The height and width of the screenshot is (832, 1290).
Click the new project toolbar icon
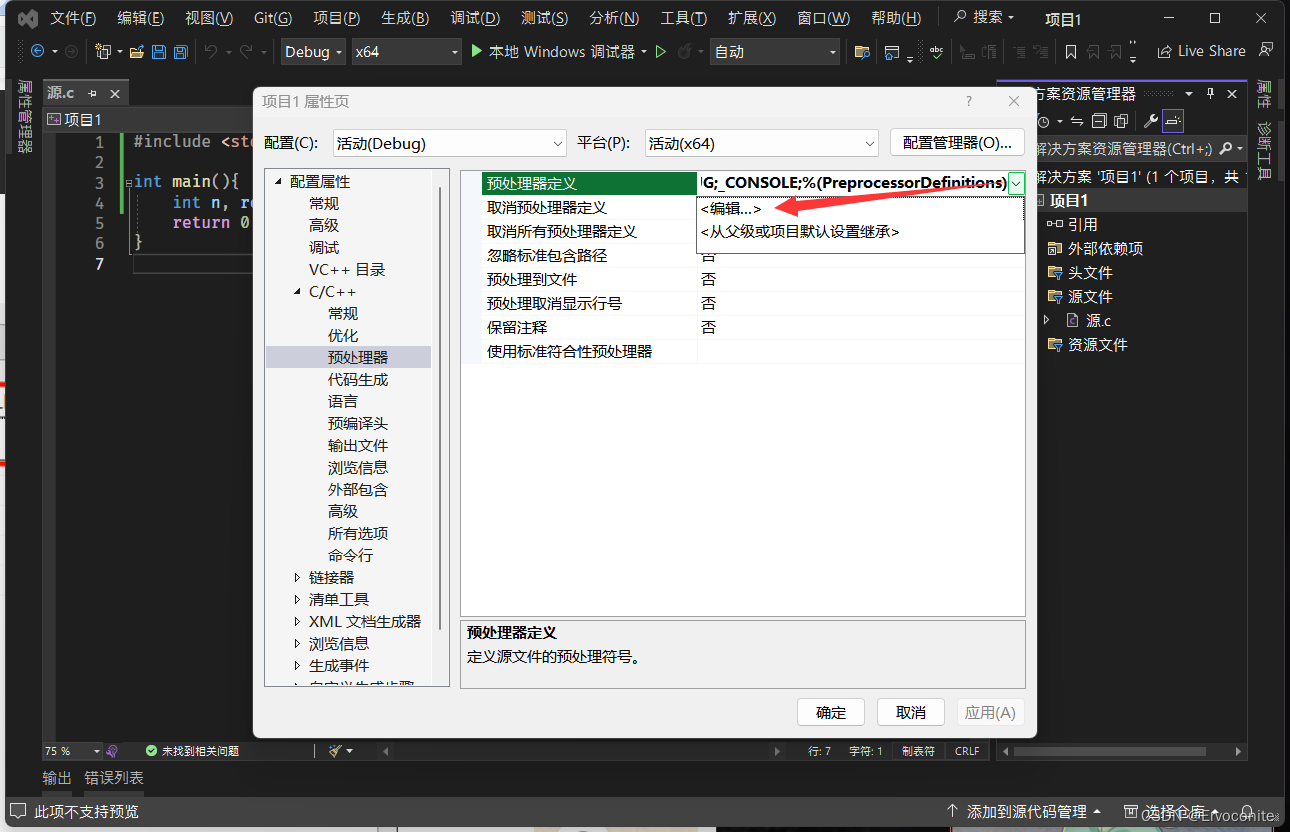(102, 52)
